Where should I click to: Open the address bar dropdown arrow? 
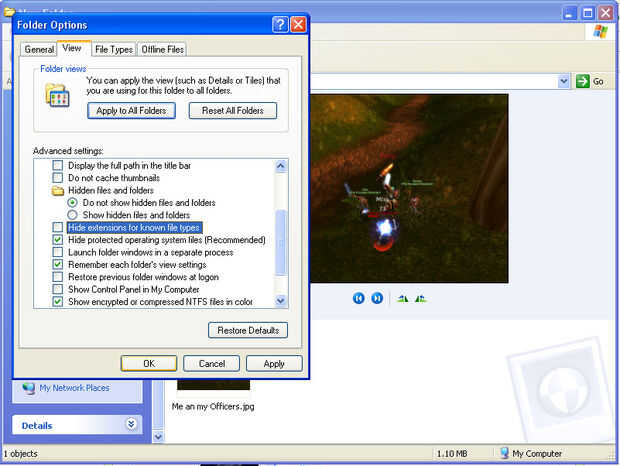(x=563, y=81)
